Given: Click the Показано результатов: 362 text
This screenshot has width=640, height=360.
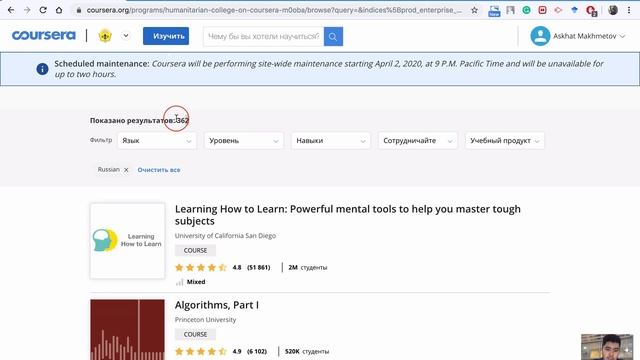Looking at the screenshot, I should 139,120.
